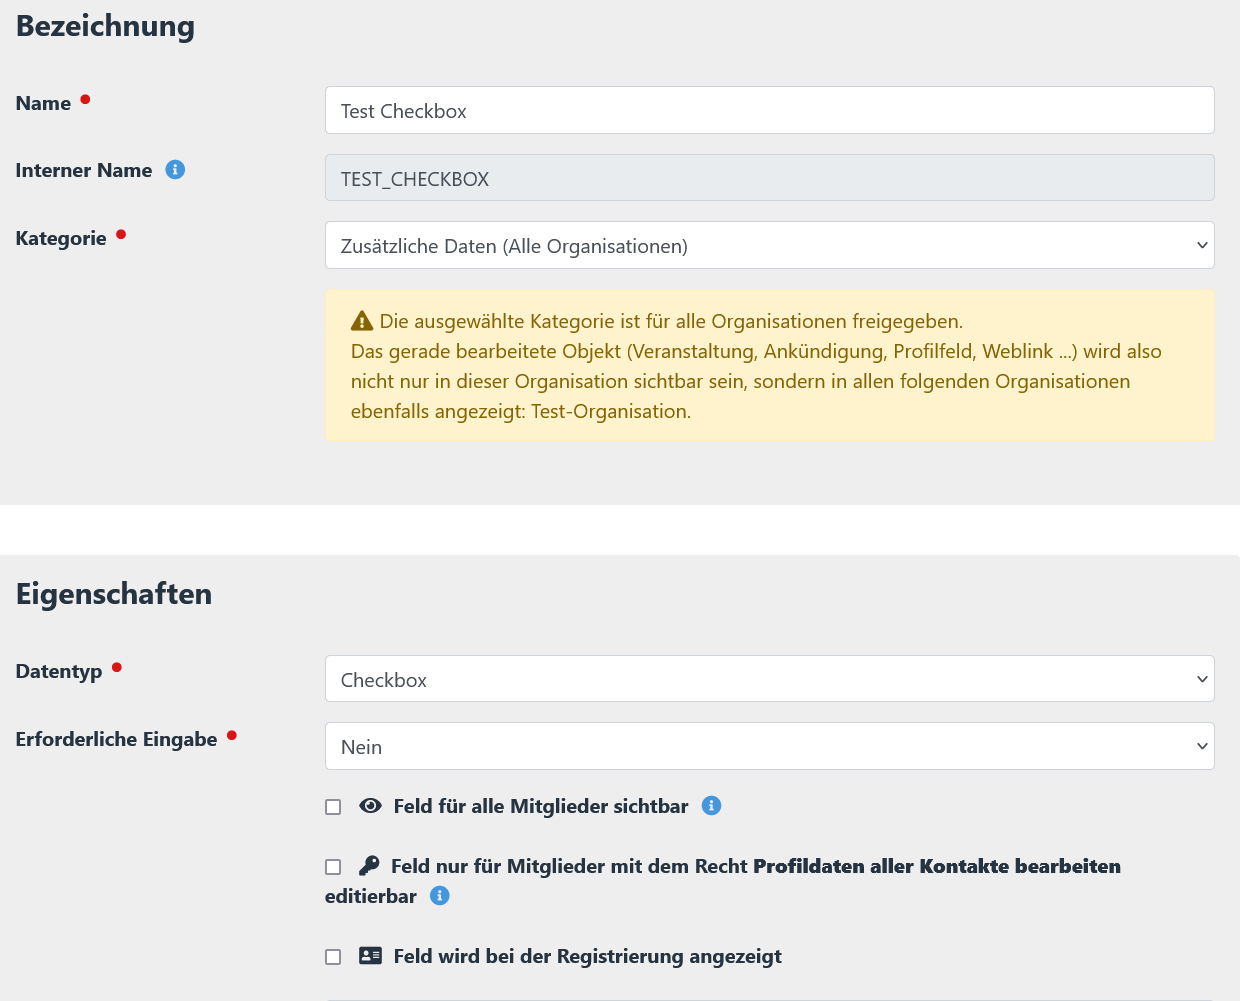Check 'Feld wird bei der Registrierung angezeigt' box
Image resolution: width=1240 pixels, height=1001 pixels.
coord(333,957)
